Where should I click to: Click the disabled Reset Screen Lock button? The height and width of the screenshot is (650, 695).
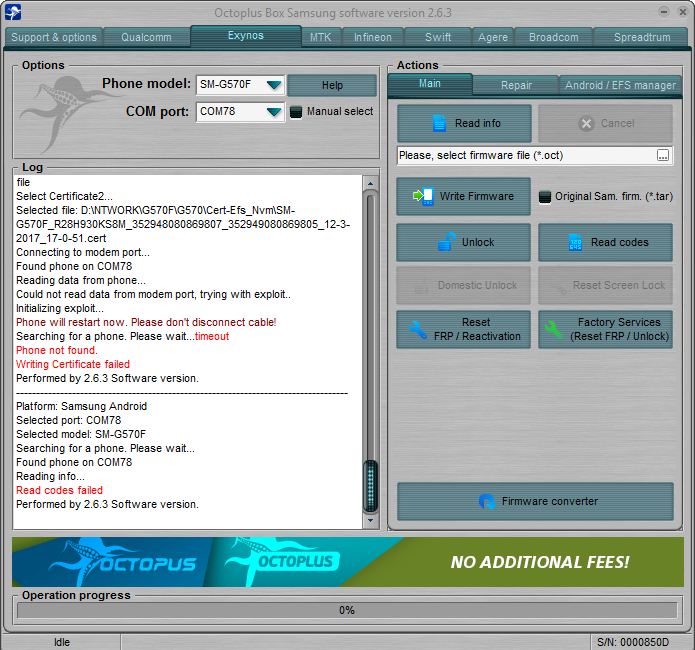[x=605, y=285]
